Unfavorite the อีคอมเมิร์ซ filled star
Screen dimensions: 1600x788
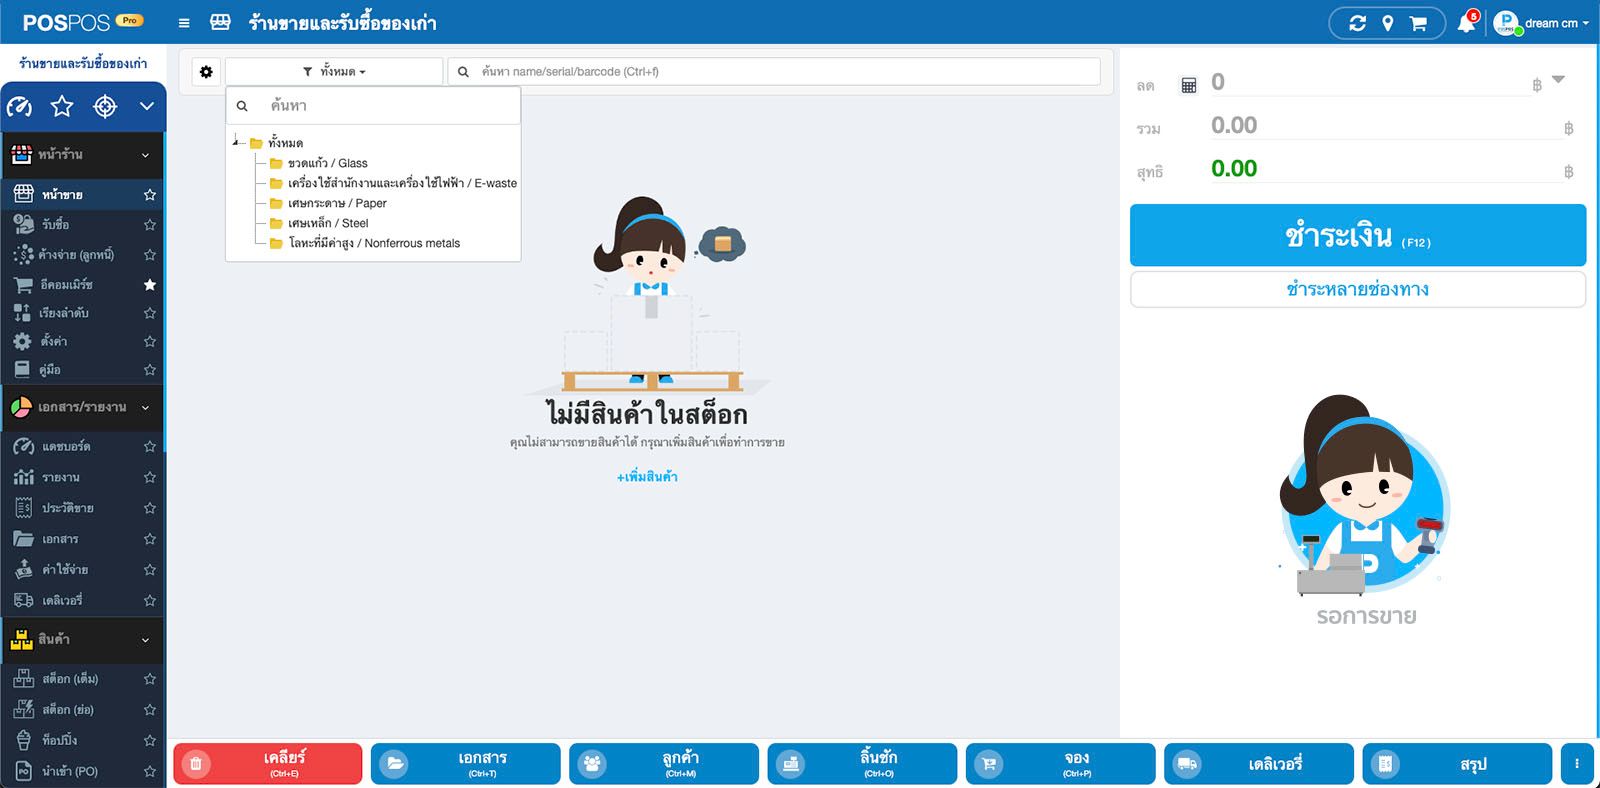coord(150,284)
